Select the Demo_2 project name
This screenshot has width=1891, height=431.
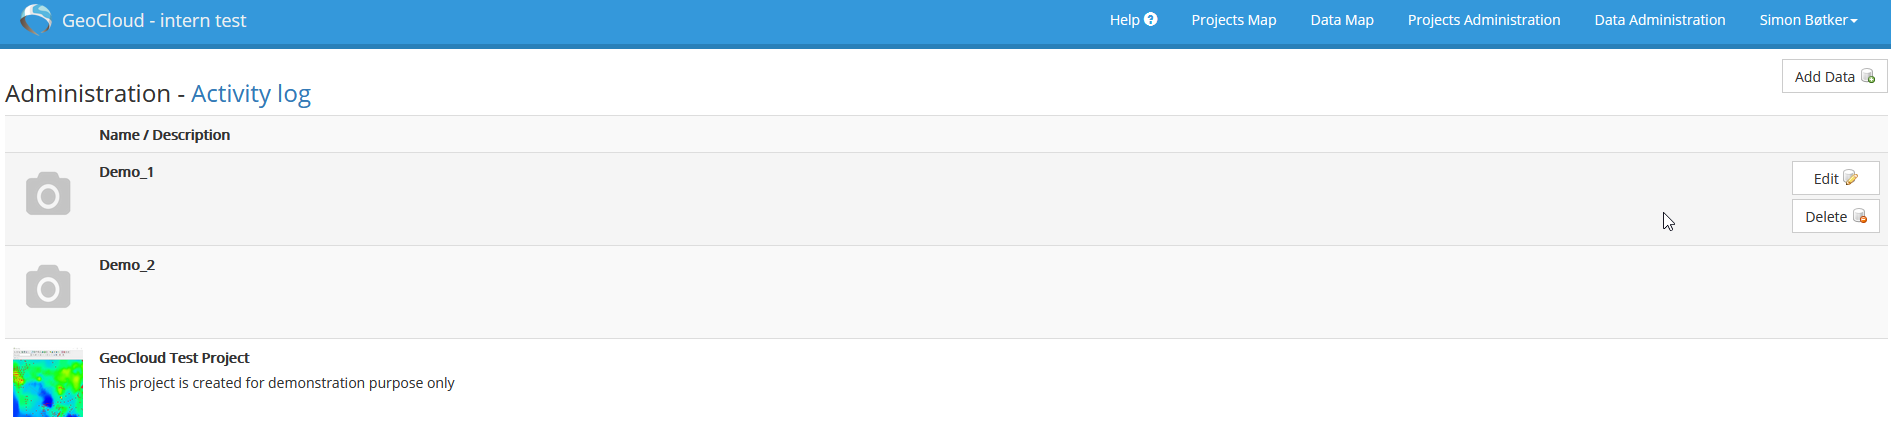[x=127, y=265]
